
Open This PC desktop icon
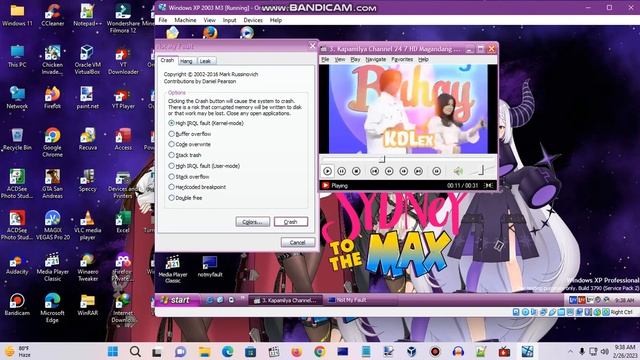click(x=17, y=56)
